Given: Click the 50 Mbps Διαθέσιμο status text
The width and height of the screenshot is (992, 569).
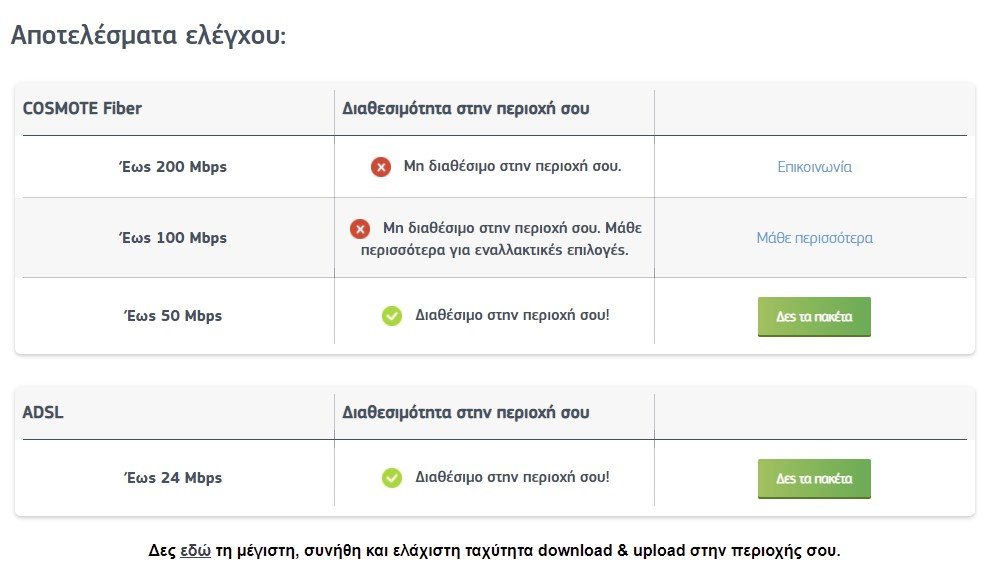Looking at the screenshot, I should click(512, 315).
